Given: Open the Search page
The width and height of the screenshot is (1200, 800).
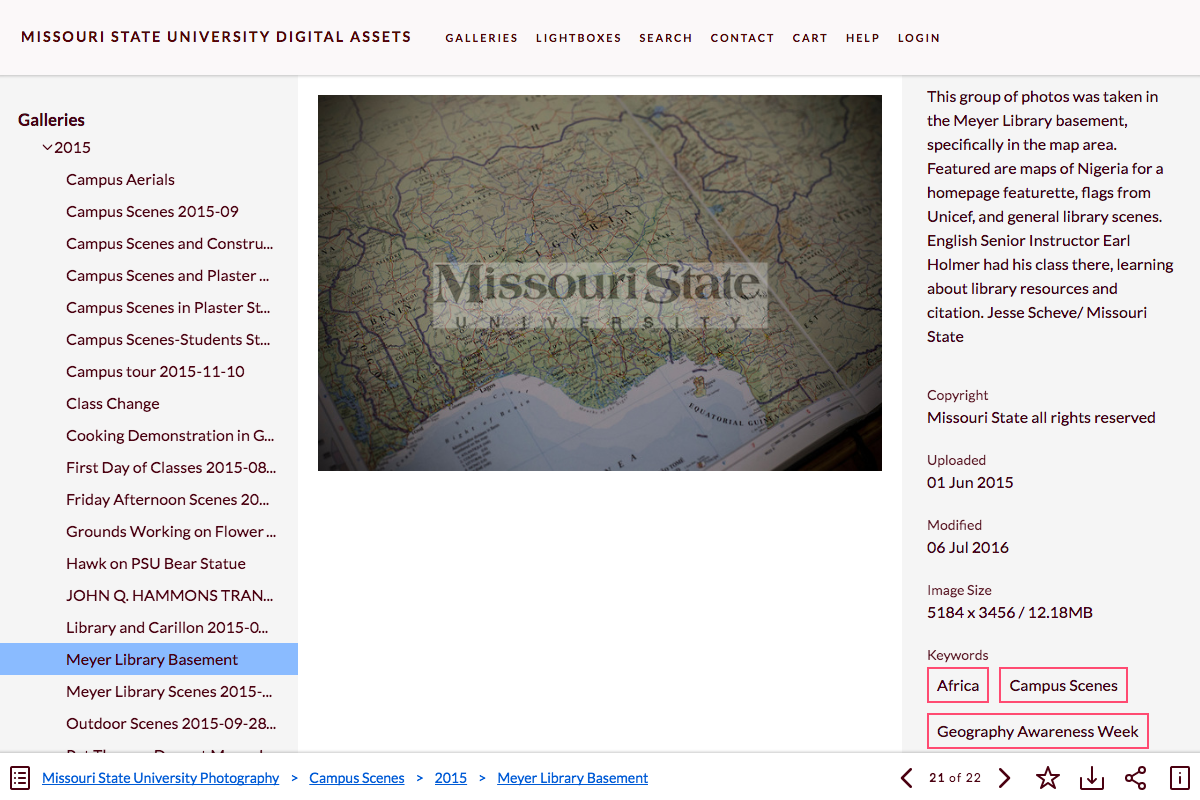Looking at the screenshot, I should 665,38.
